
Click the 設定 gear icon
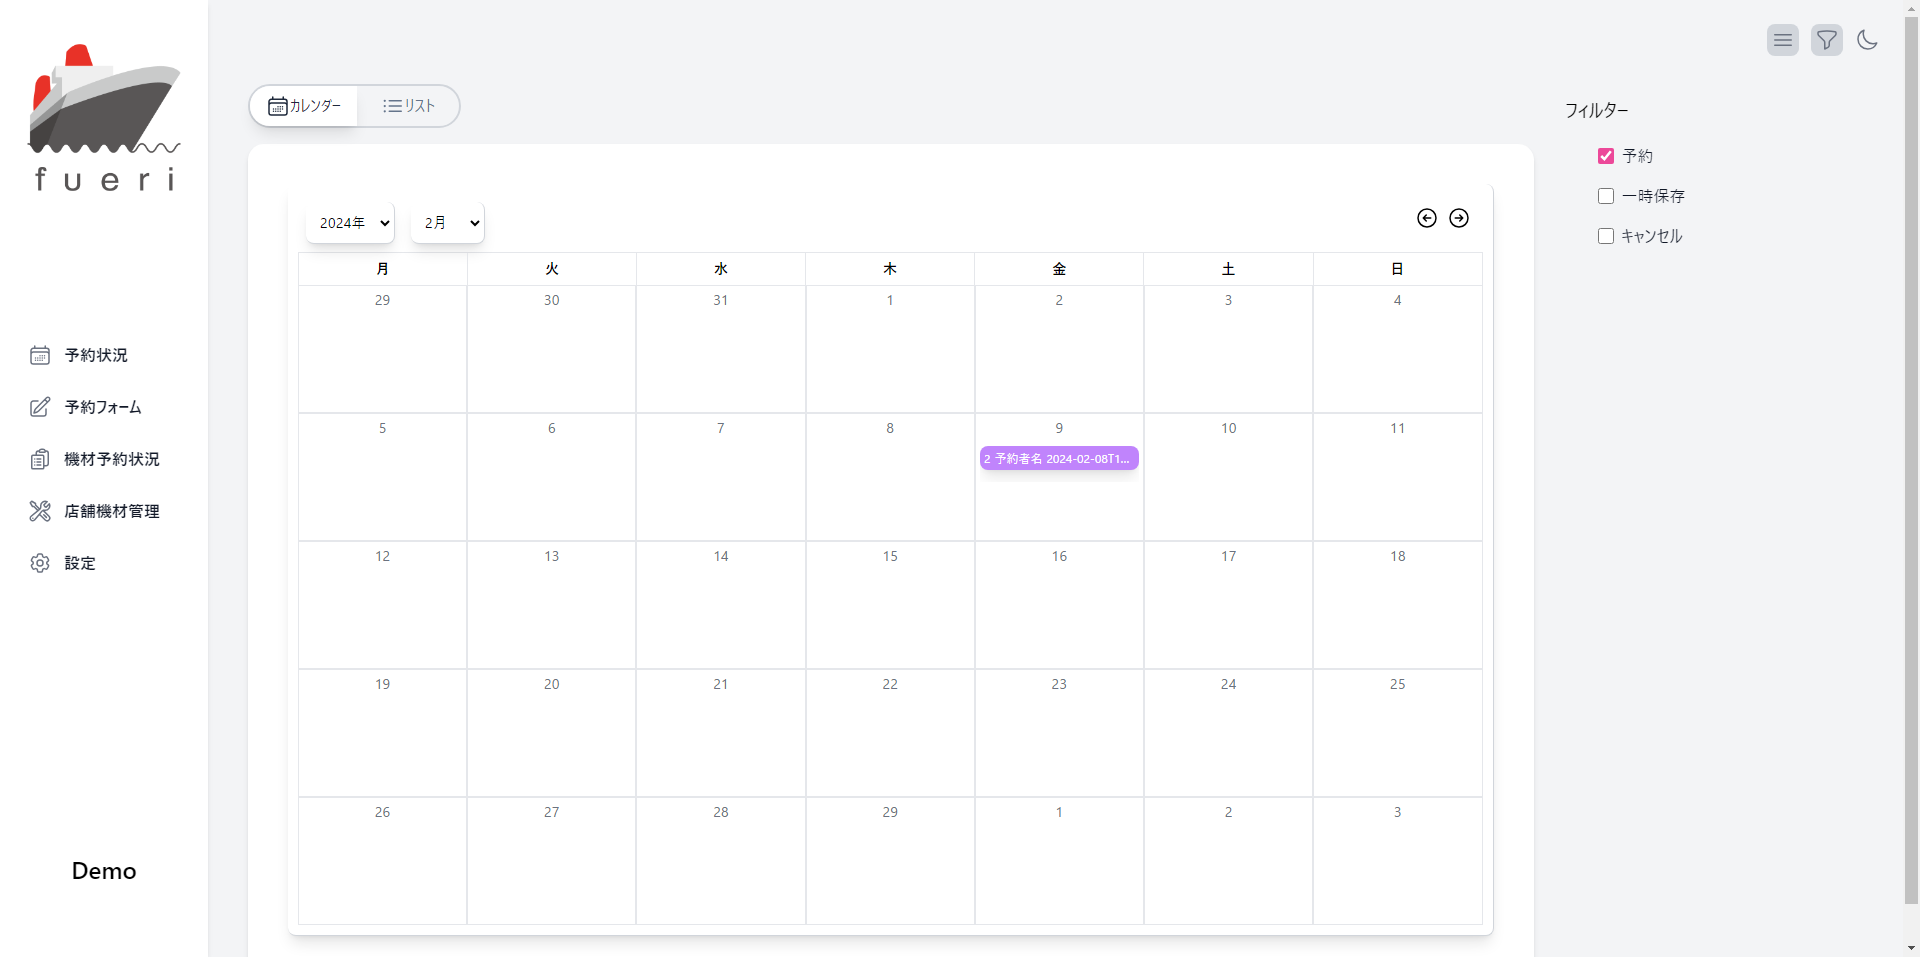coord(40,563)
